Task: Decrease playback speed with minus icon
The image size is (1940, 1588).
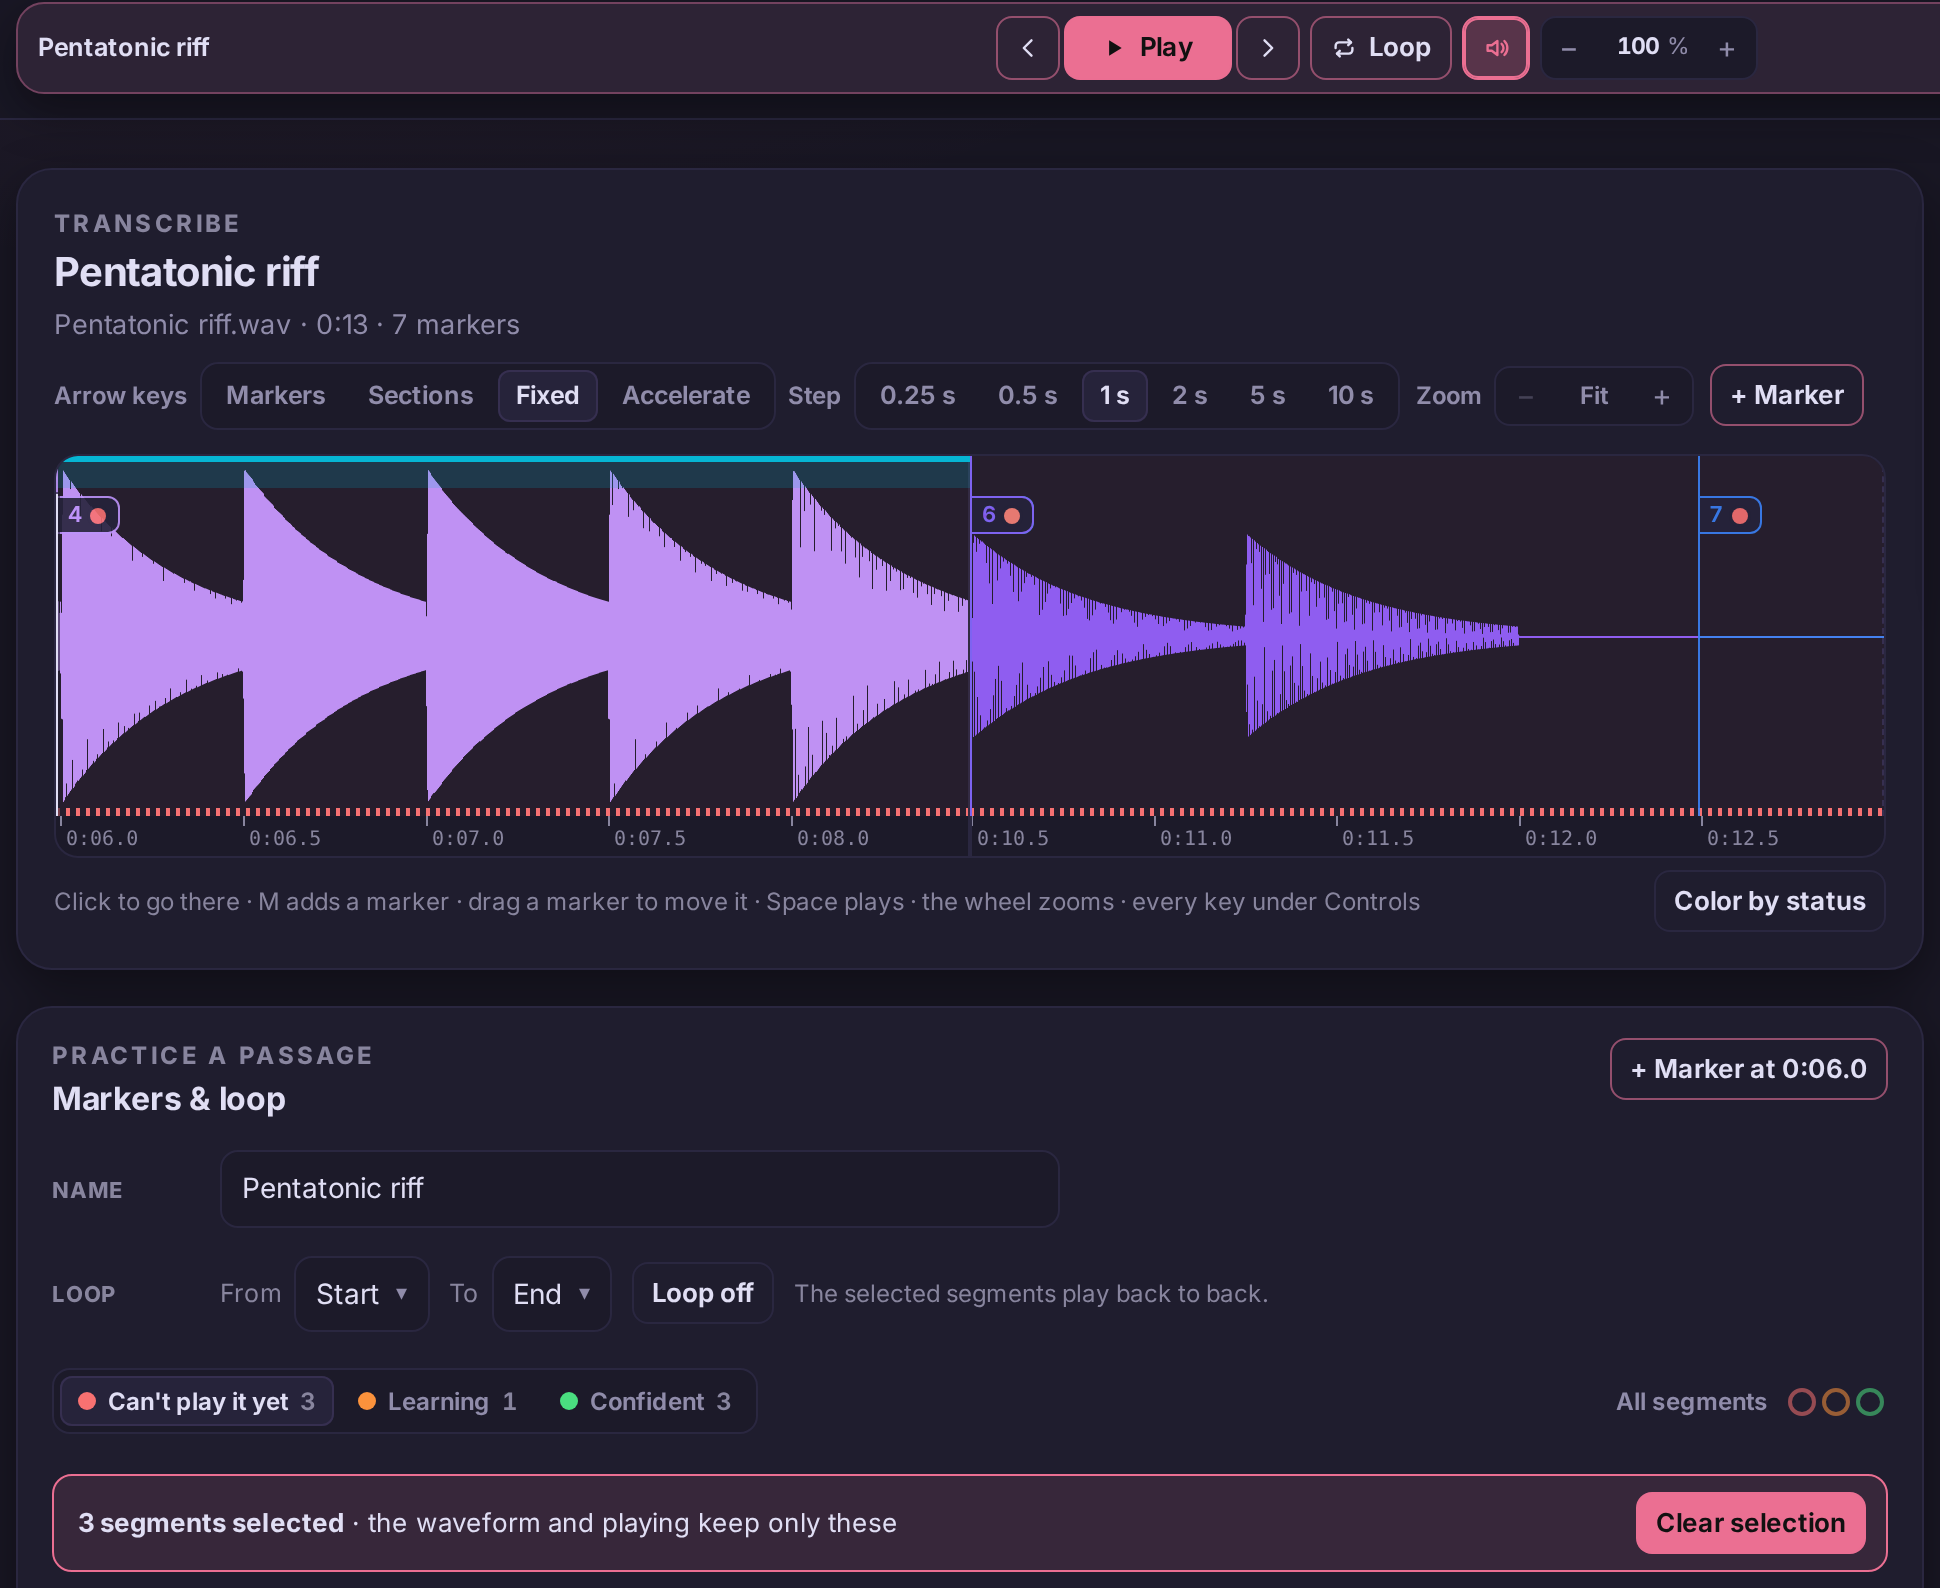Action: click(1569, 48)
